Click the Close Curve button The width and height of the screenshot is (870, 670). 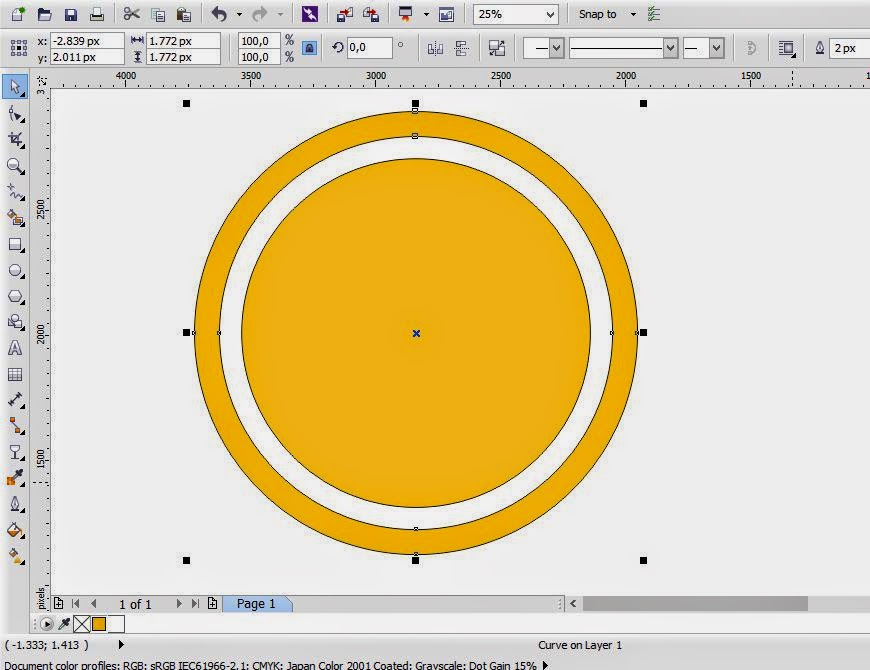click(751, 49)
